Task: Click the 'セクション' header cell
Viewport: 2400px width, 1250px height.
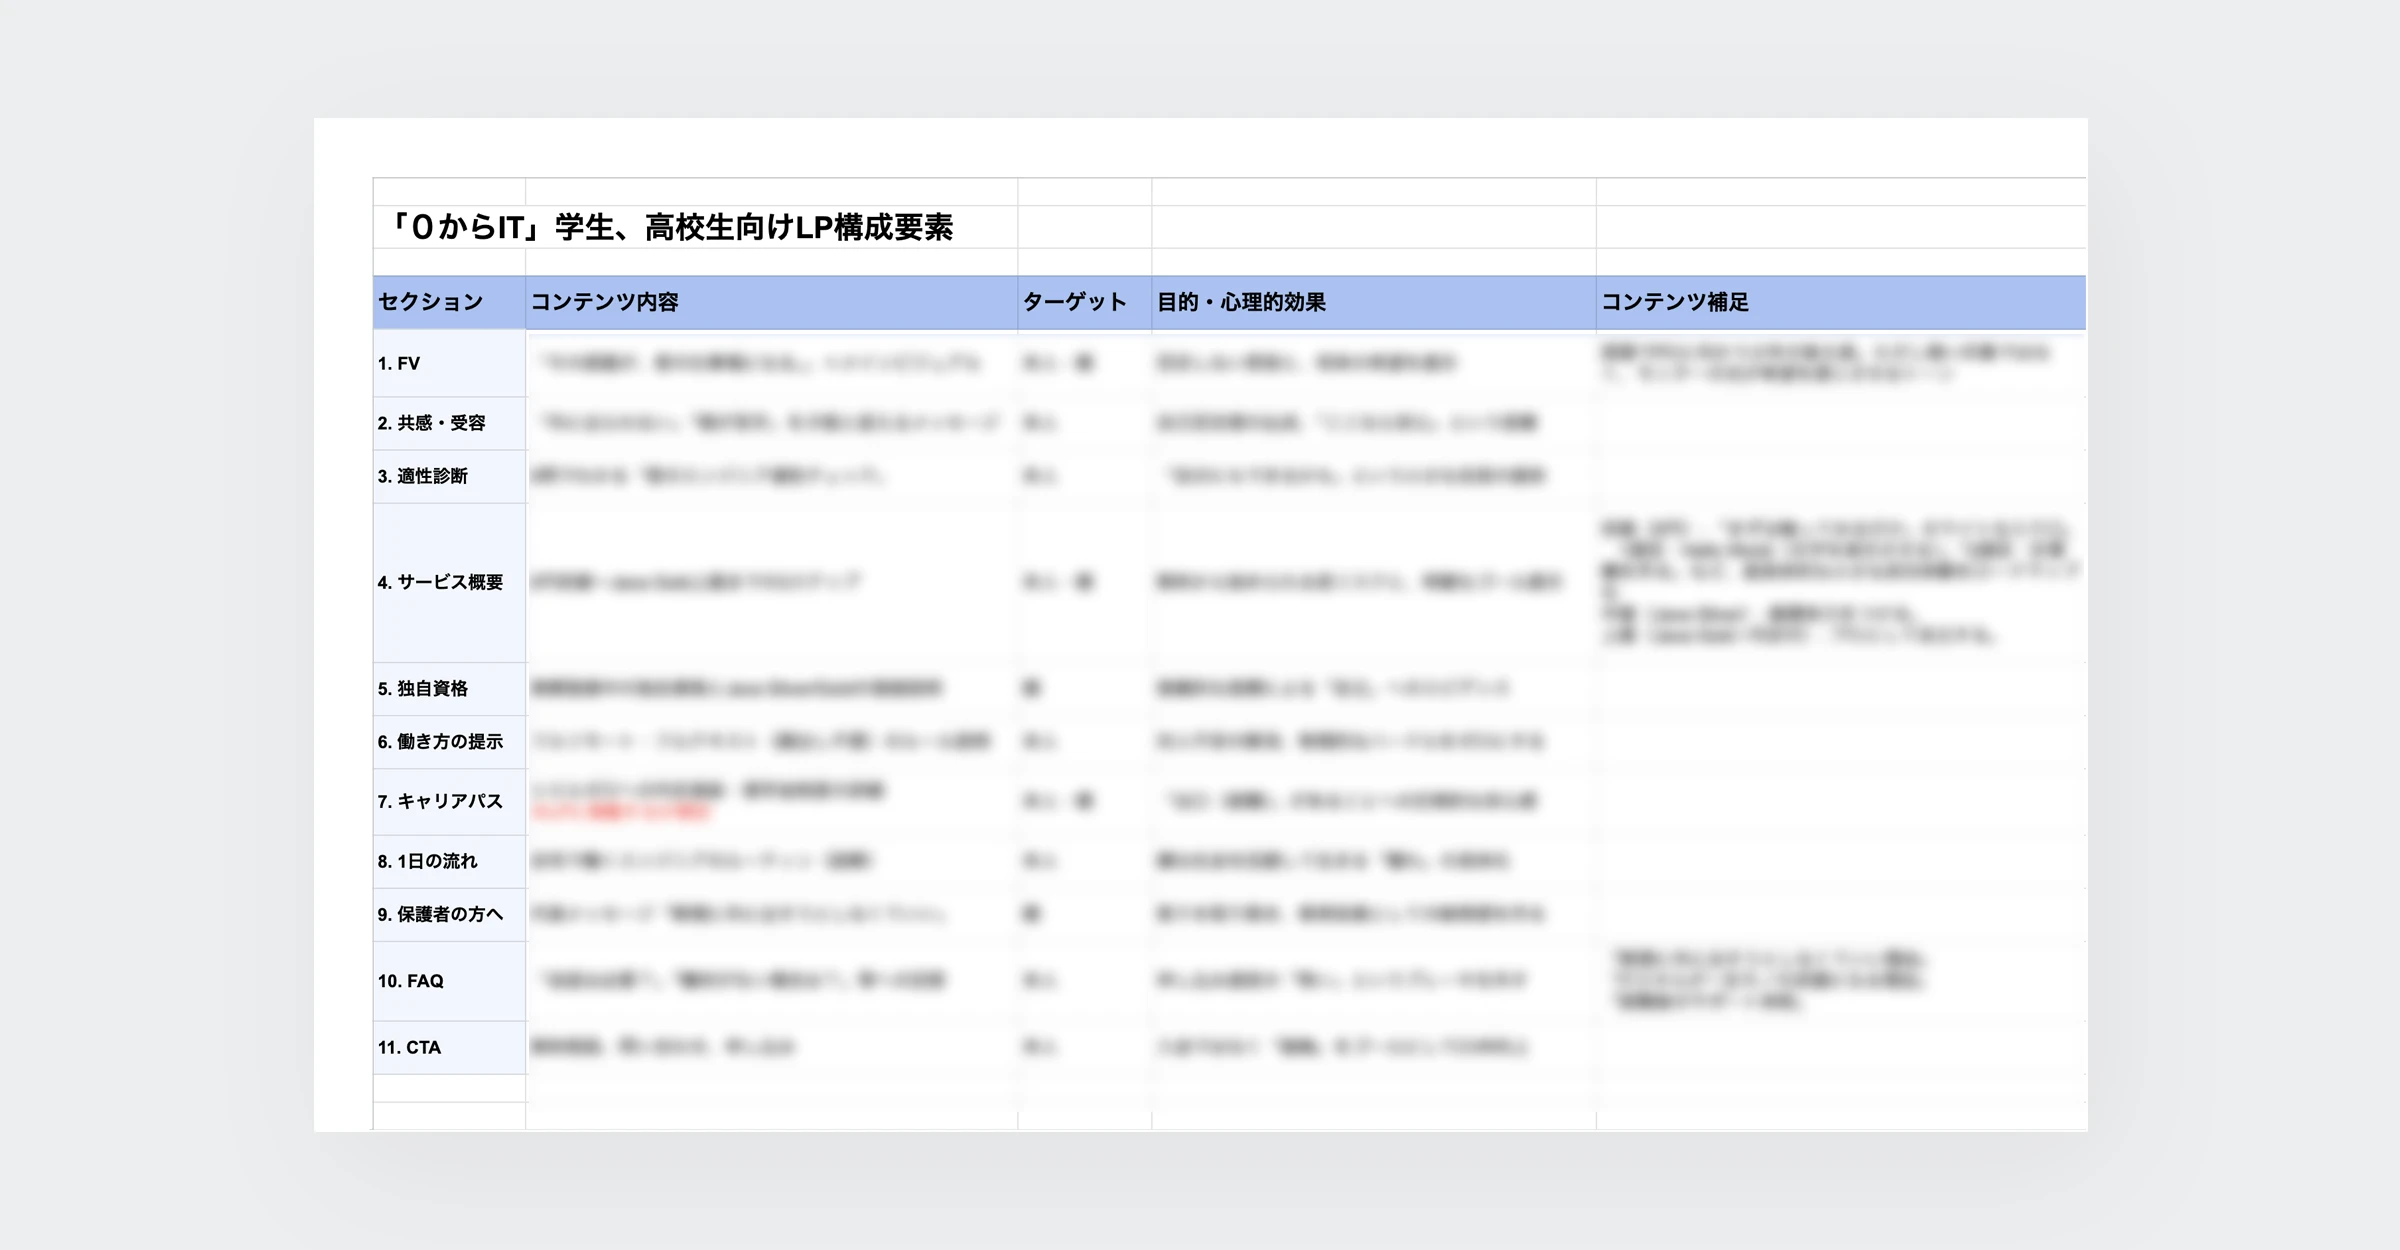Action: (x=449, y=302)
